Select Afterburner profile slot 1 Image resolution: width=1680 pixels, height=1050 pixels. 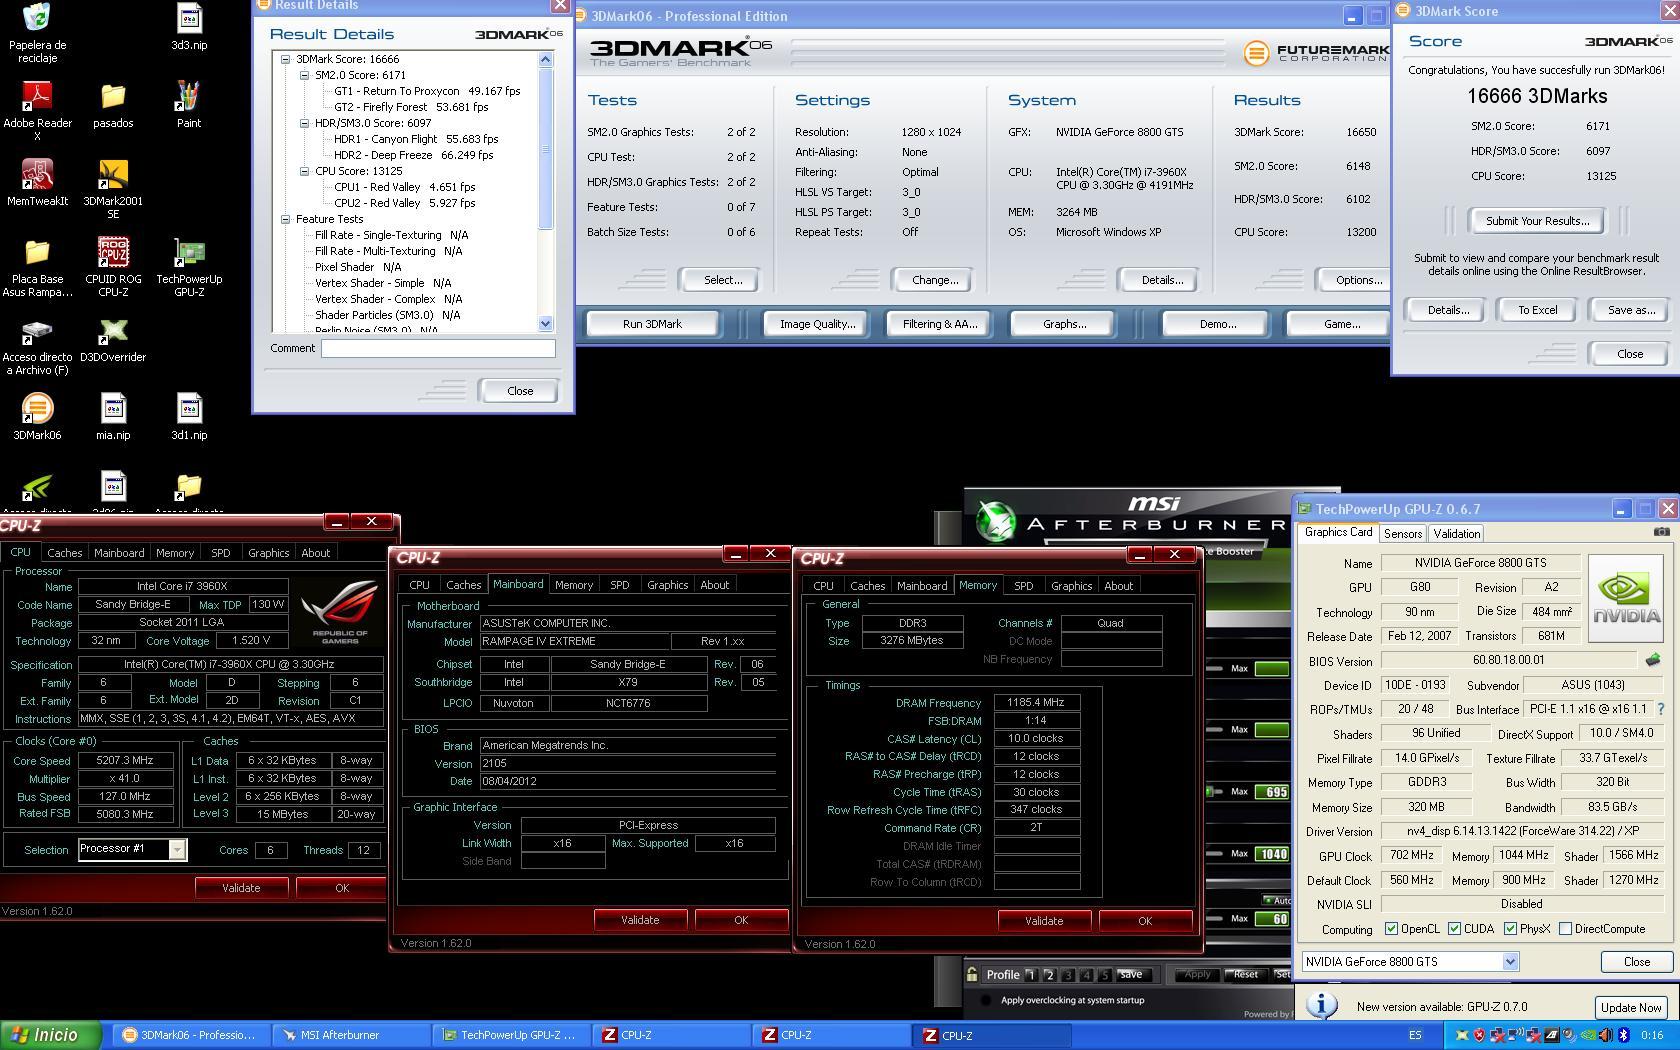1031,975
